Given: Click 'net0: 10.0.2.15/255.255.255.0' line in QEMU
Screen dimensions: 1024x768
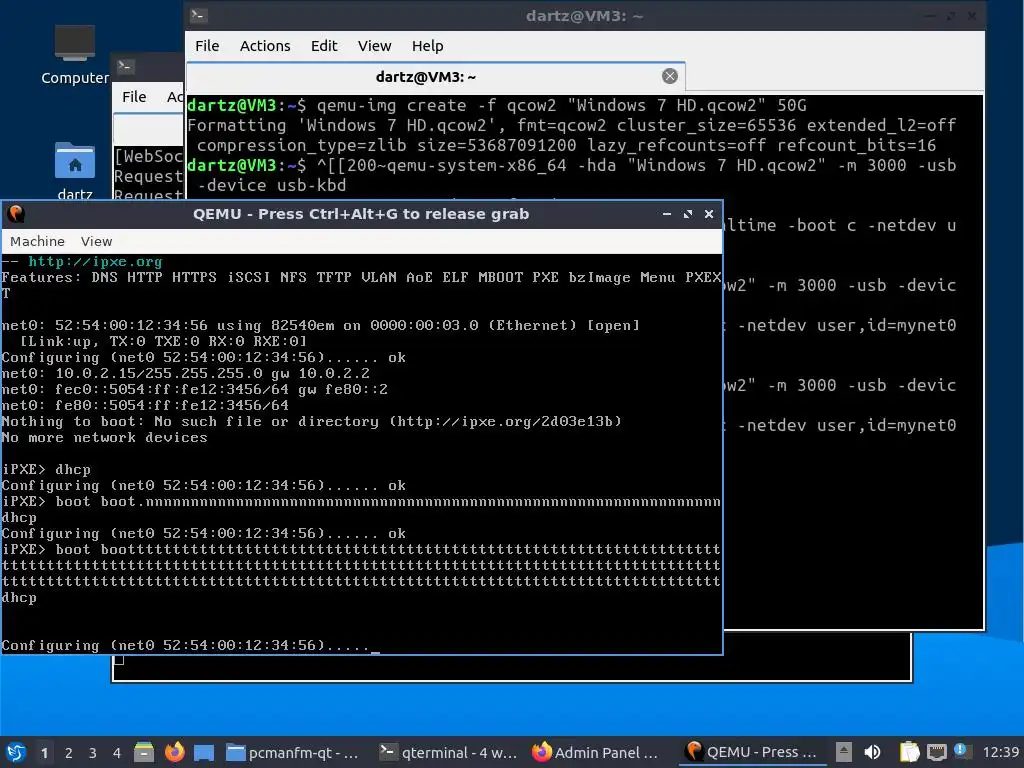Looking at the screenshot, I should [x=185, y=374].
